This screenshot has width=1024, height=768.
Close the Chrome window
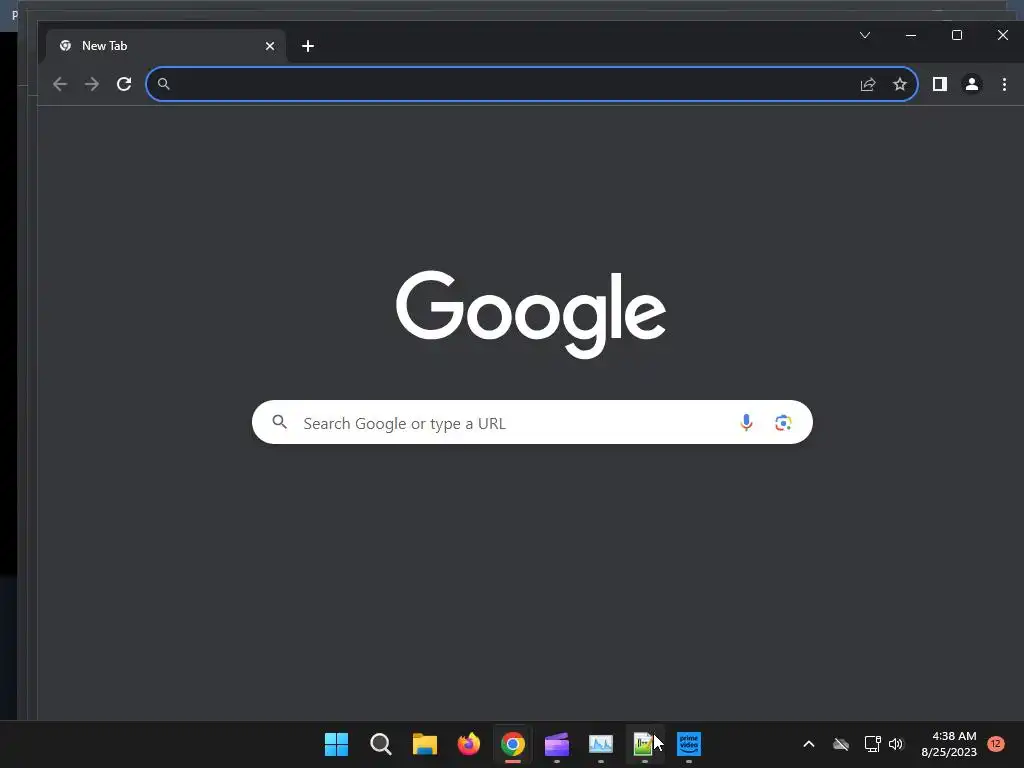click(x=1003, y=35)
